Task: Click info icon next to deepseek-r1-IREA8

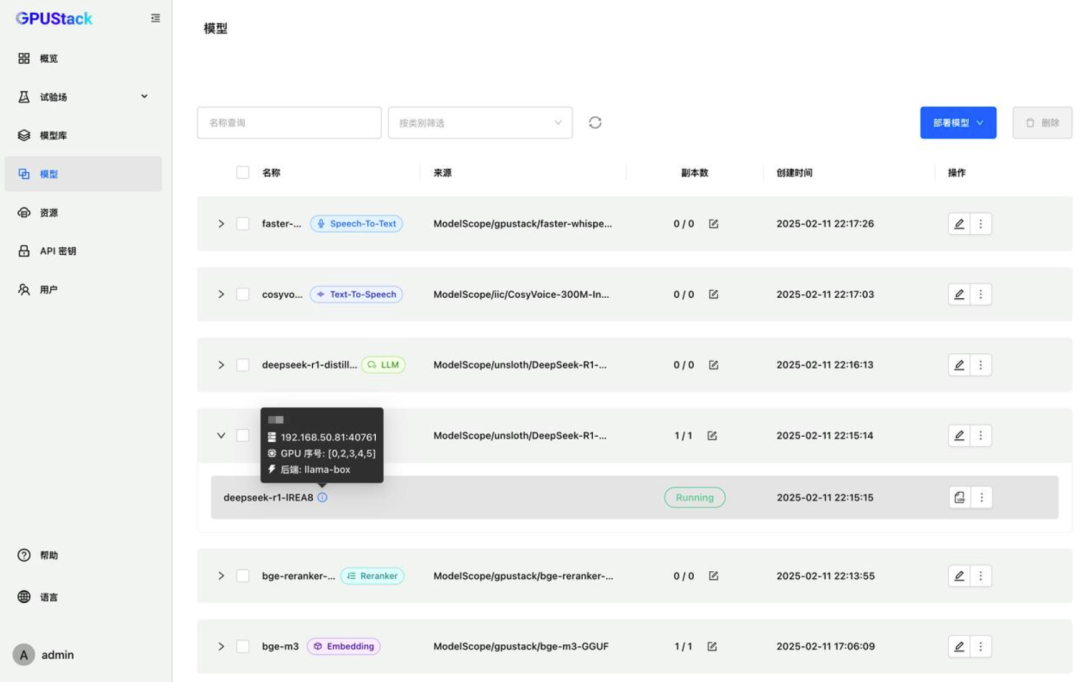Action: tap(322, 497)
